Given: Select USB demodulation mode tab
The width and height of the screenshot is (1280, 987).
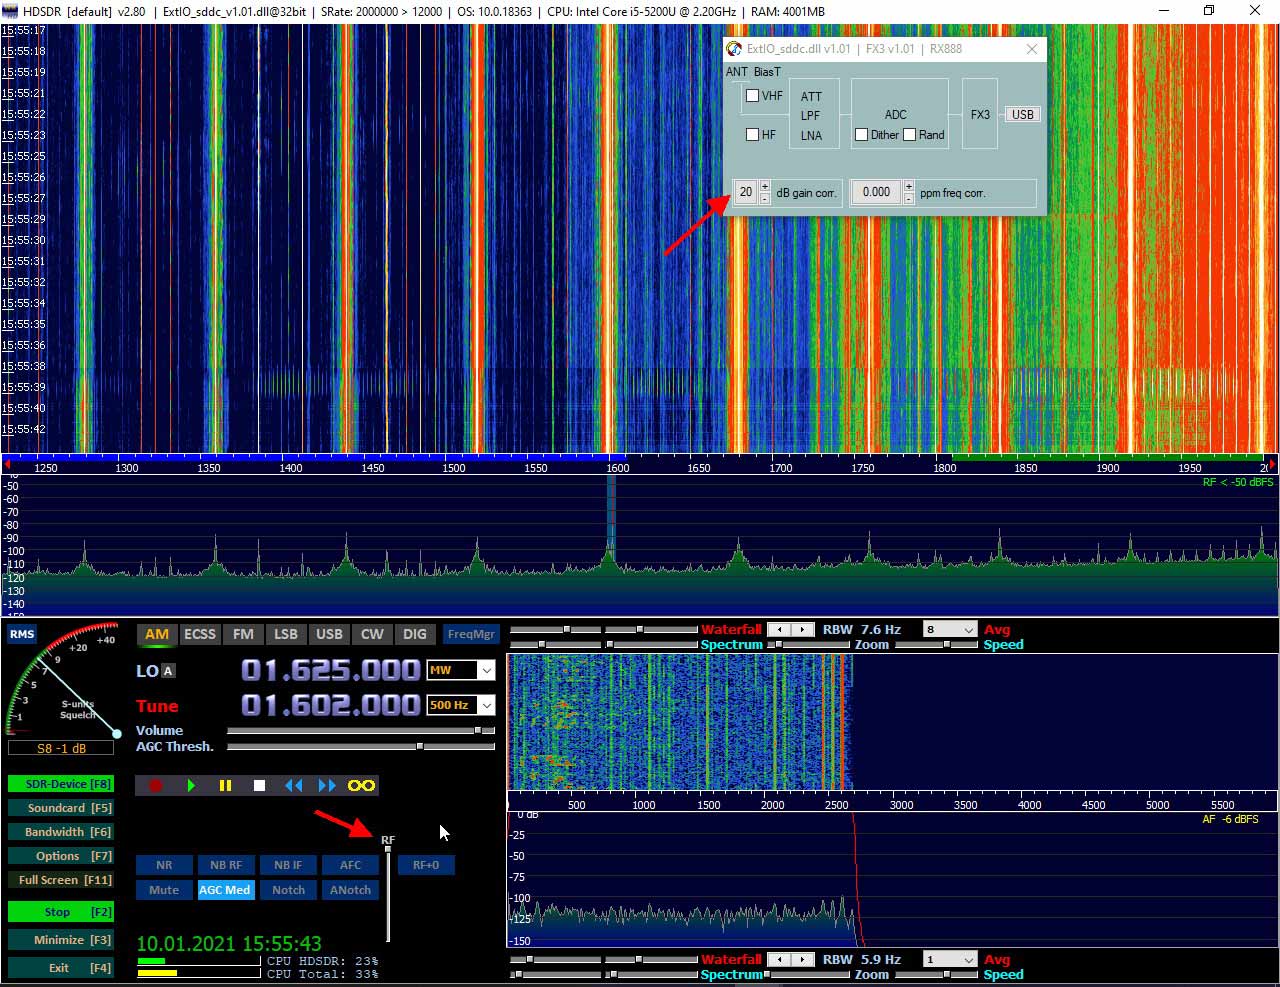Looking at the screenshot, I should pos(329,634).
